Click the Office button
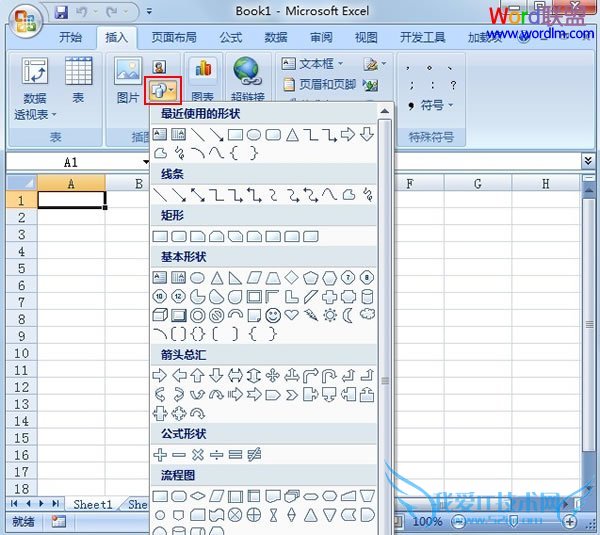600x535 pixels. coord(25,21)
